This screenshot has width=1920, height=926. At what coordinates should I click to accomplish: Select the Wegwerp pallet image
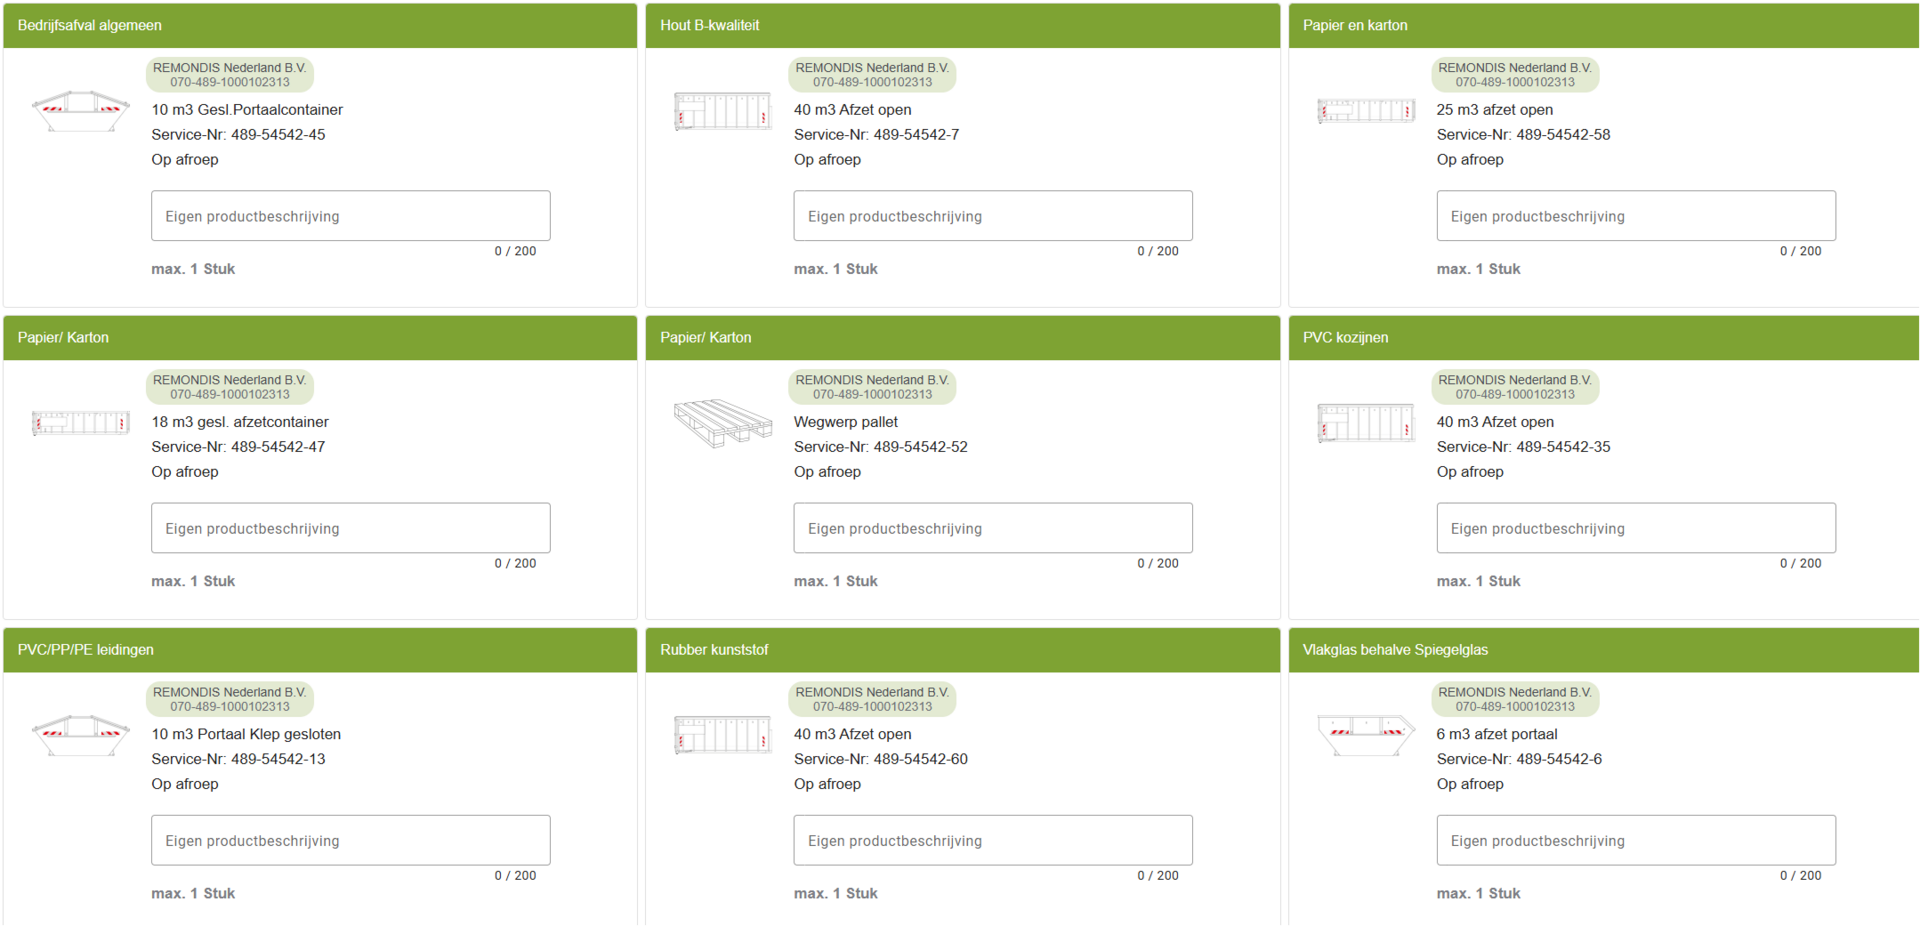(x=722, y=423)
